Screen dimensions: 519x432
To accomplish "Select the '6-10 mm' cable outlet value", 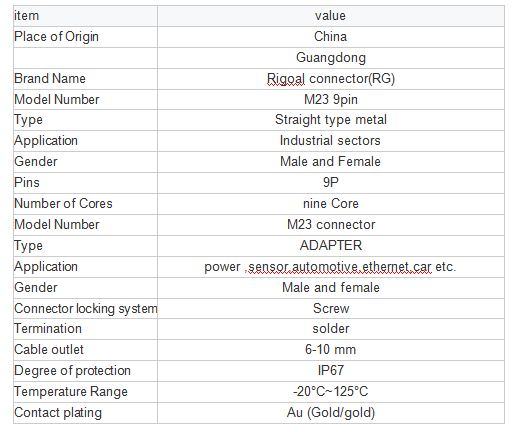I will (x=331, y=350).
